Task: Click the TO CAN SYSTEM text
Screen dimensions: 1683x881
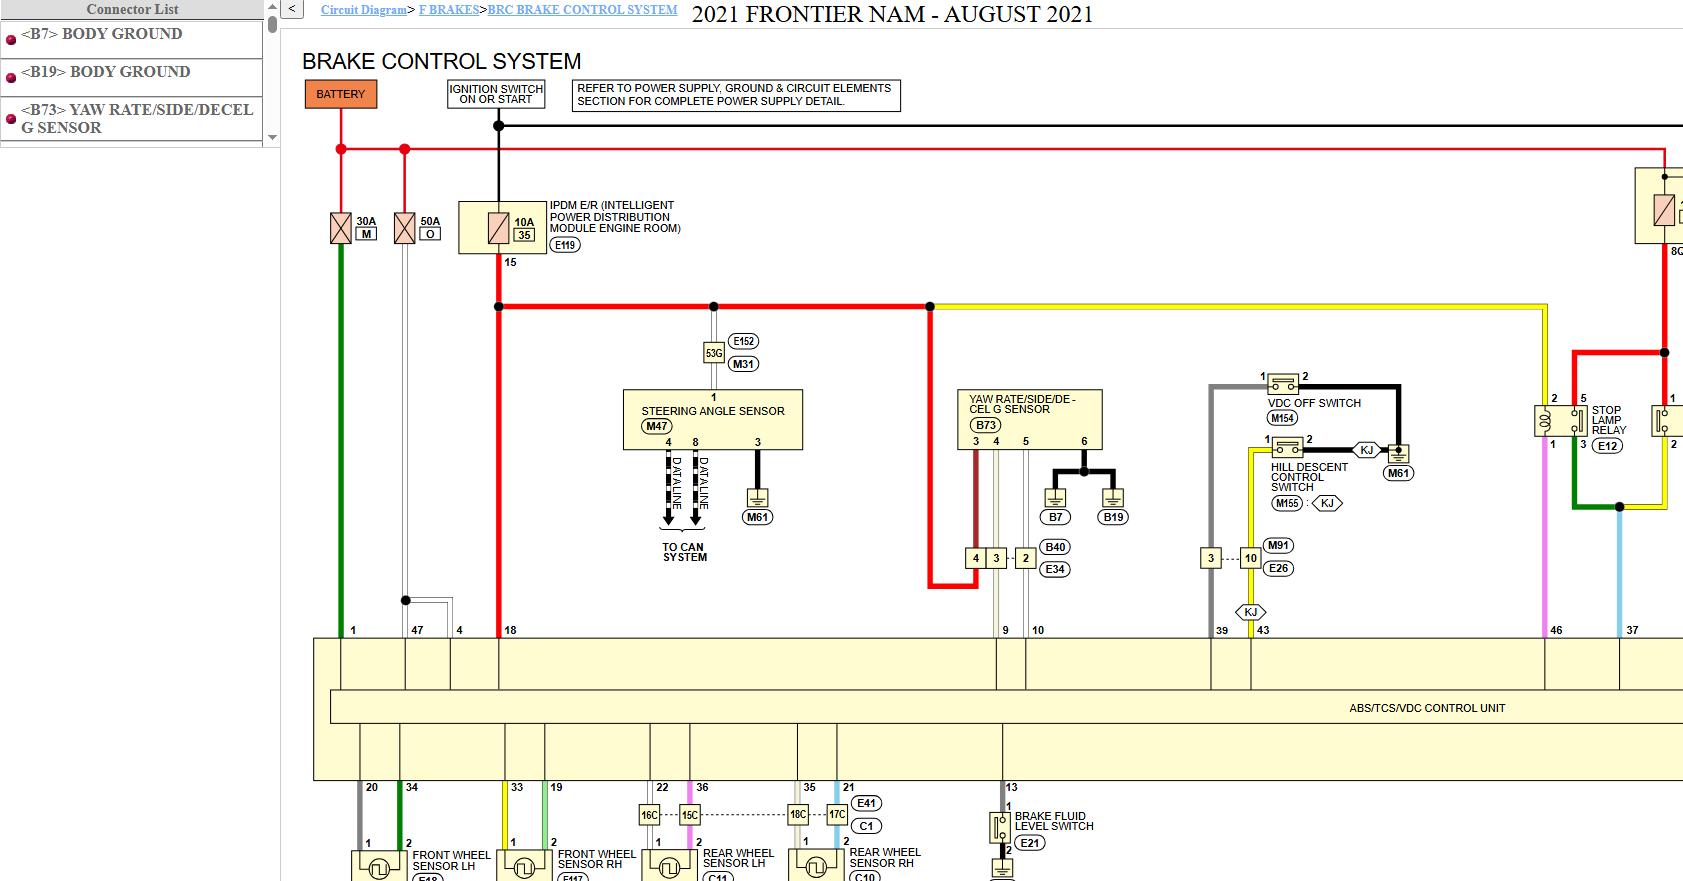Action: tap(684, 552)
